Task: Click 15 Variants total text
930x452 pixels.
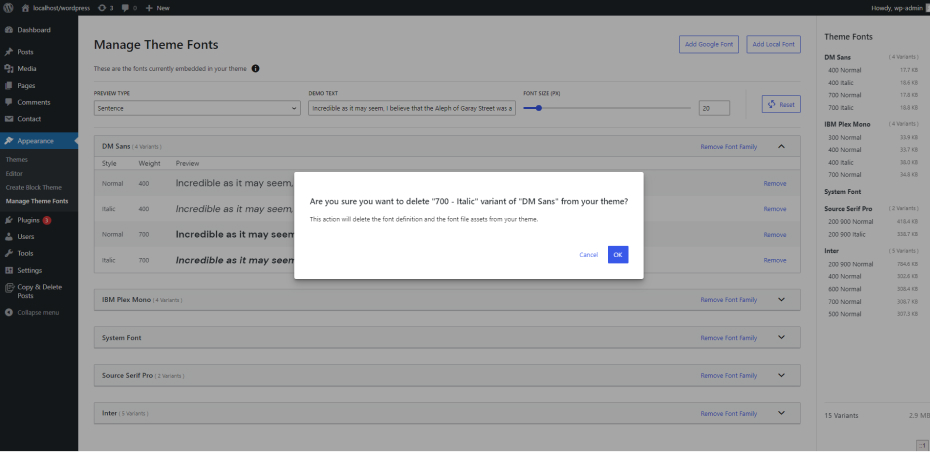Action: tap(841, 416)
